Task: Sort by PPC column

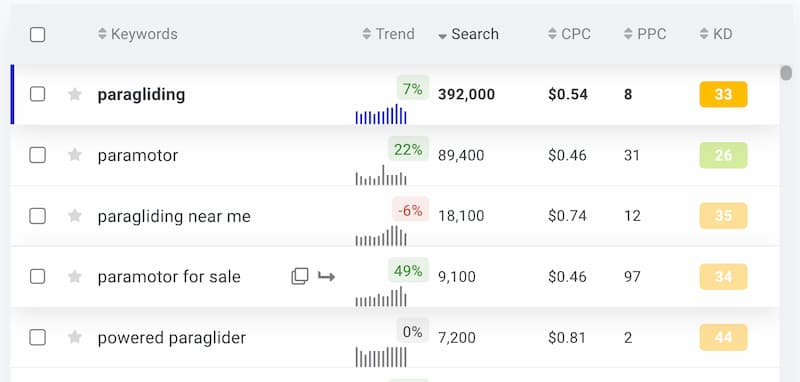Action: [645, 34]
